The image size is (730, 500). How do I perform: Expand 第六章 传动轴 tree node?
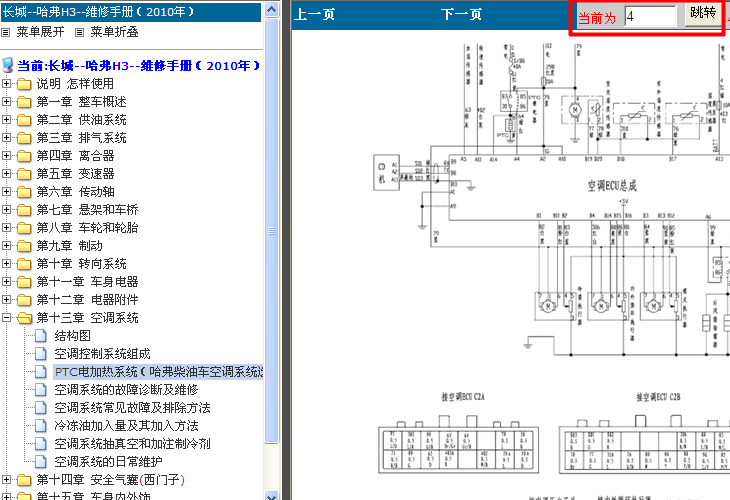pyautogui.click(x=7, y=192)
